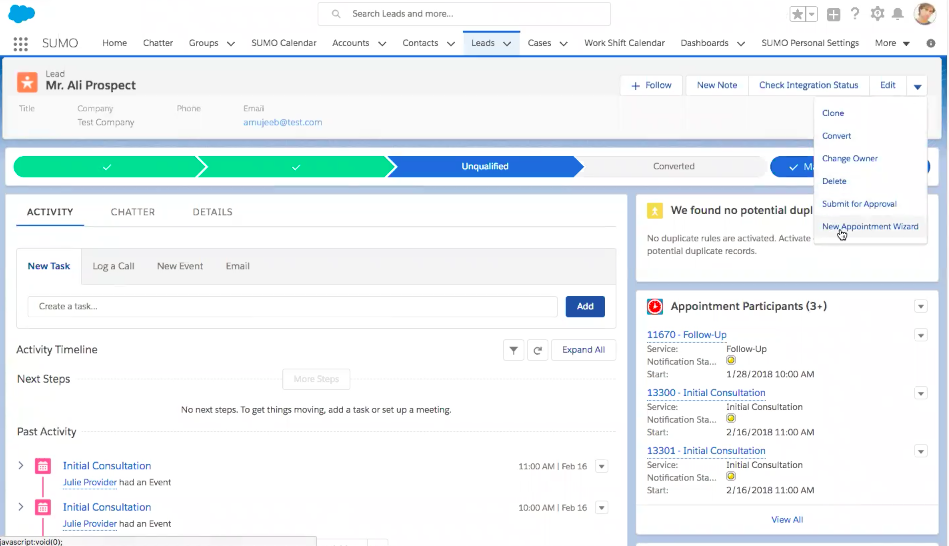
Task: Expand the Leads nav dropdown
Action: (x=507, y=44)
